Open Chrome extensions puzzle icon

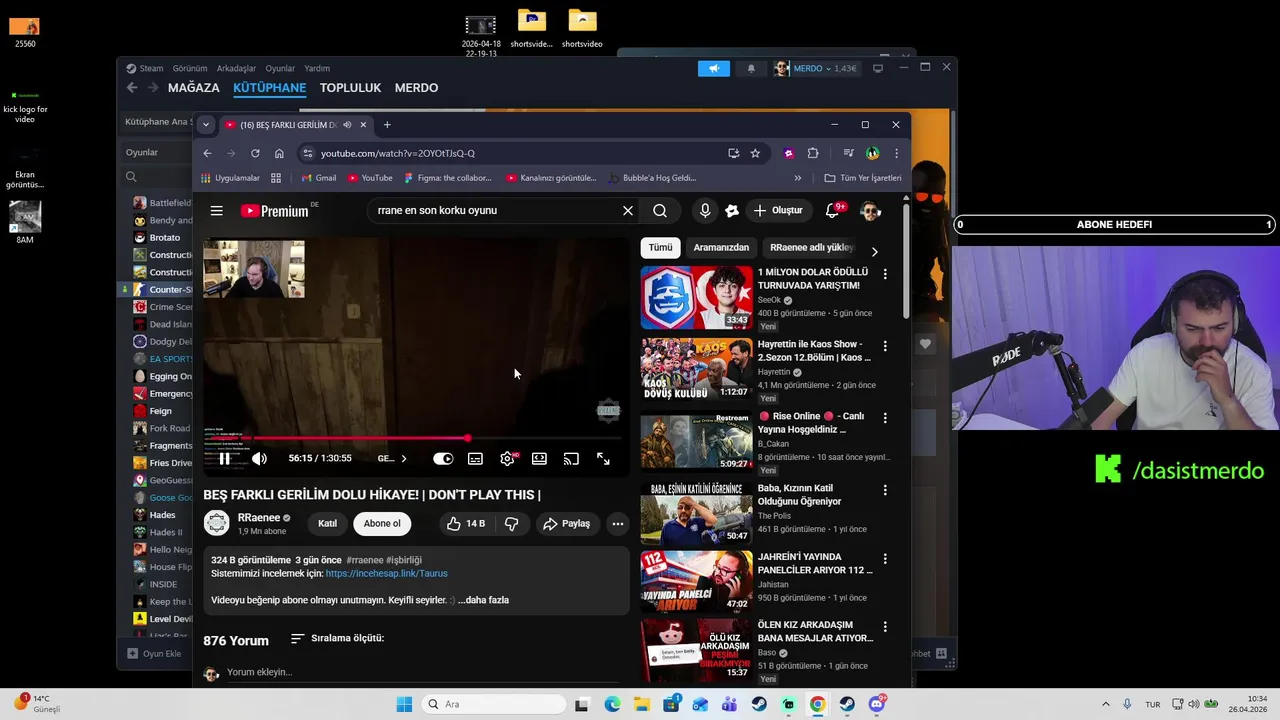813,153
